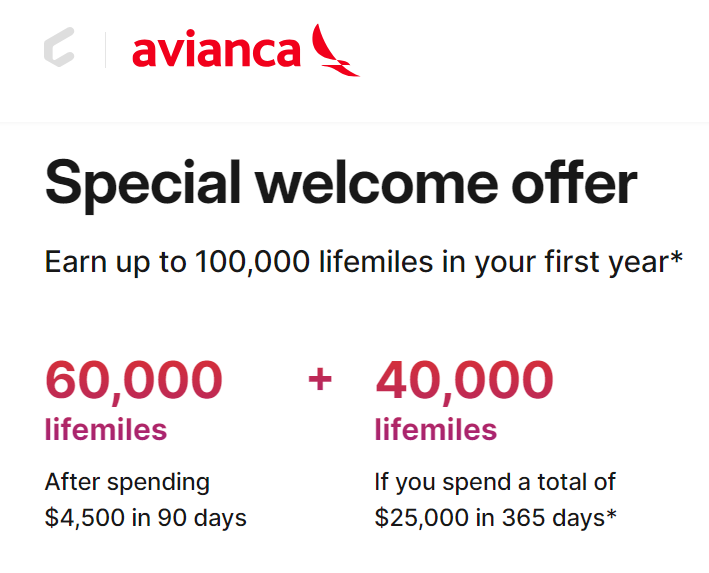The height and width of the screenshot is (573, 709).
Task: Click the asterisk after 365 days
Action: click(611, 515)
